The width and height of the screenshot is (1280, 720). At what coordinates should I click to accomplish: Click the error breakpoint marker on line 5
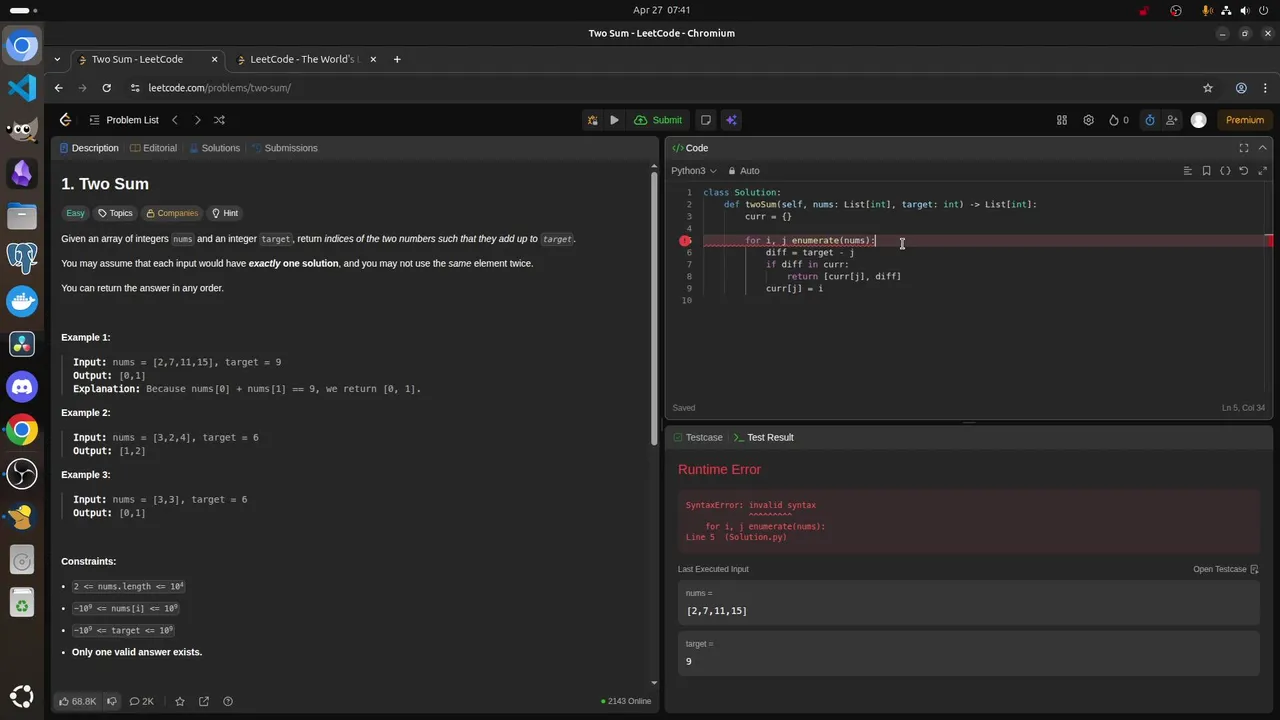tap(685, 241)
